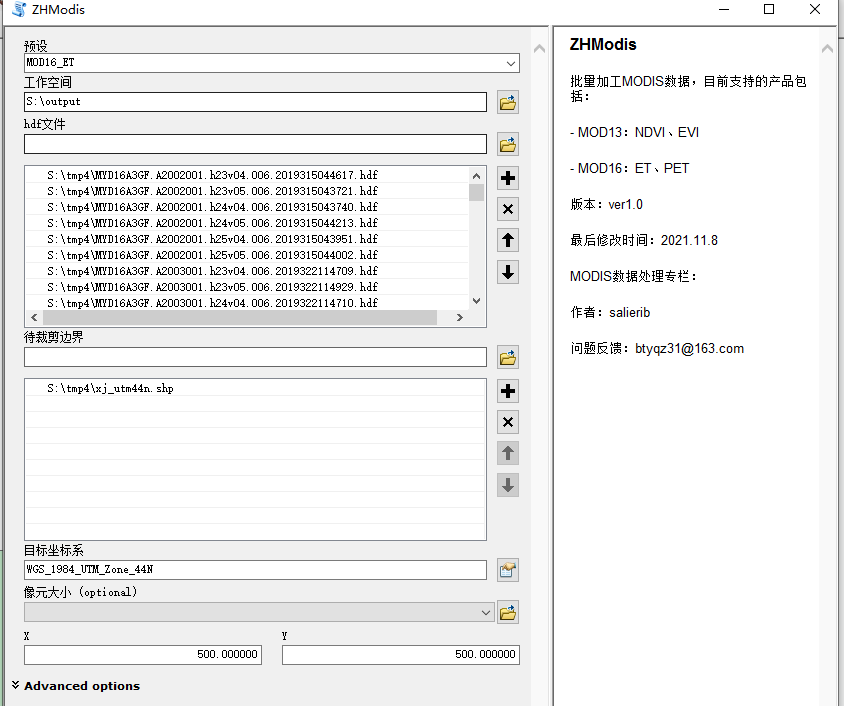Select hdf row h25v04.006.2019315043951.hdf

tap(248, 239)
